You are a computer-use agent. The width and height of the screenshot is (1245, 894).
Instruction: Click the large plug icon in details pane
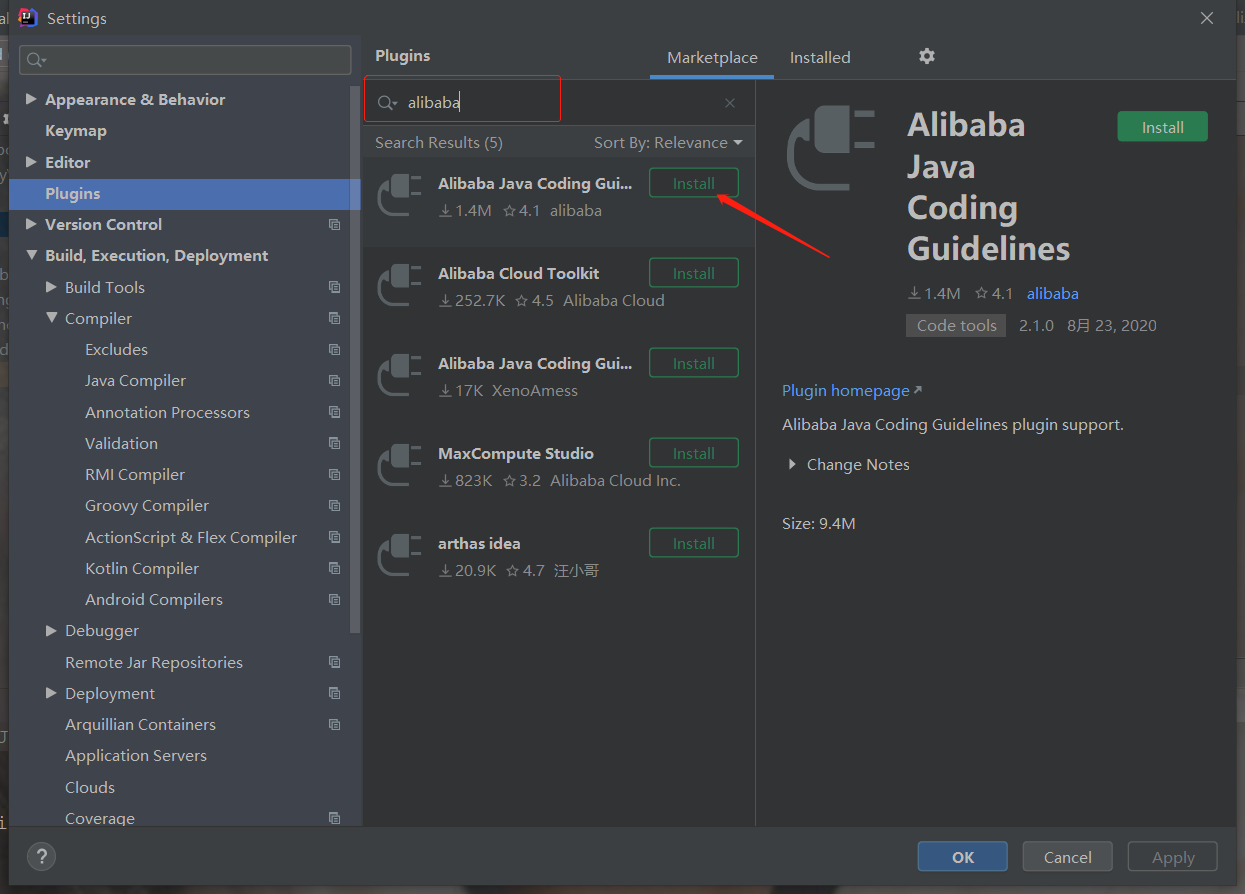831,150
